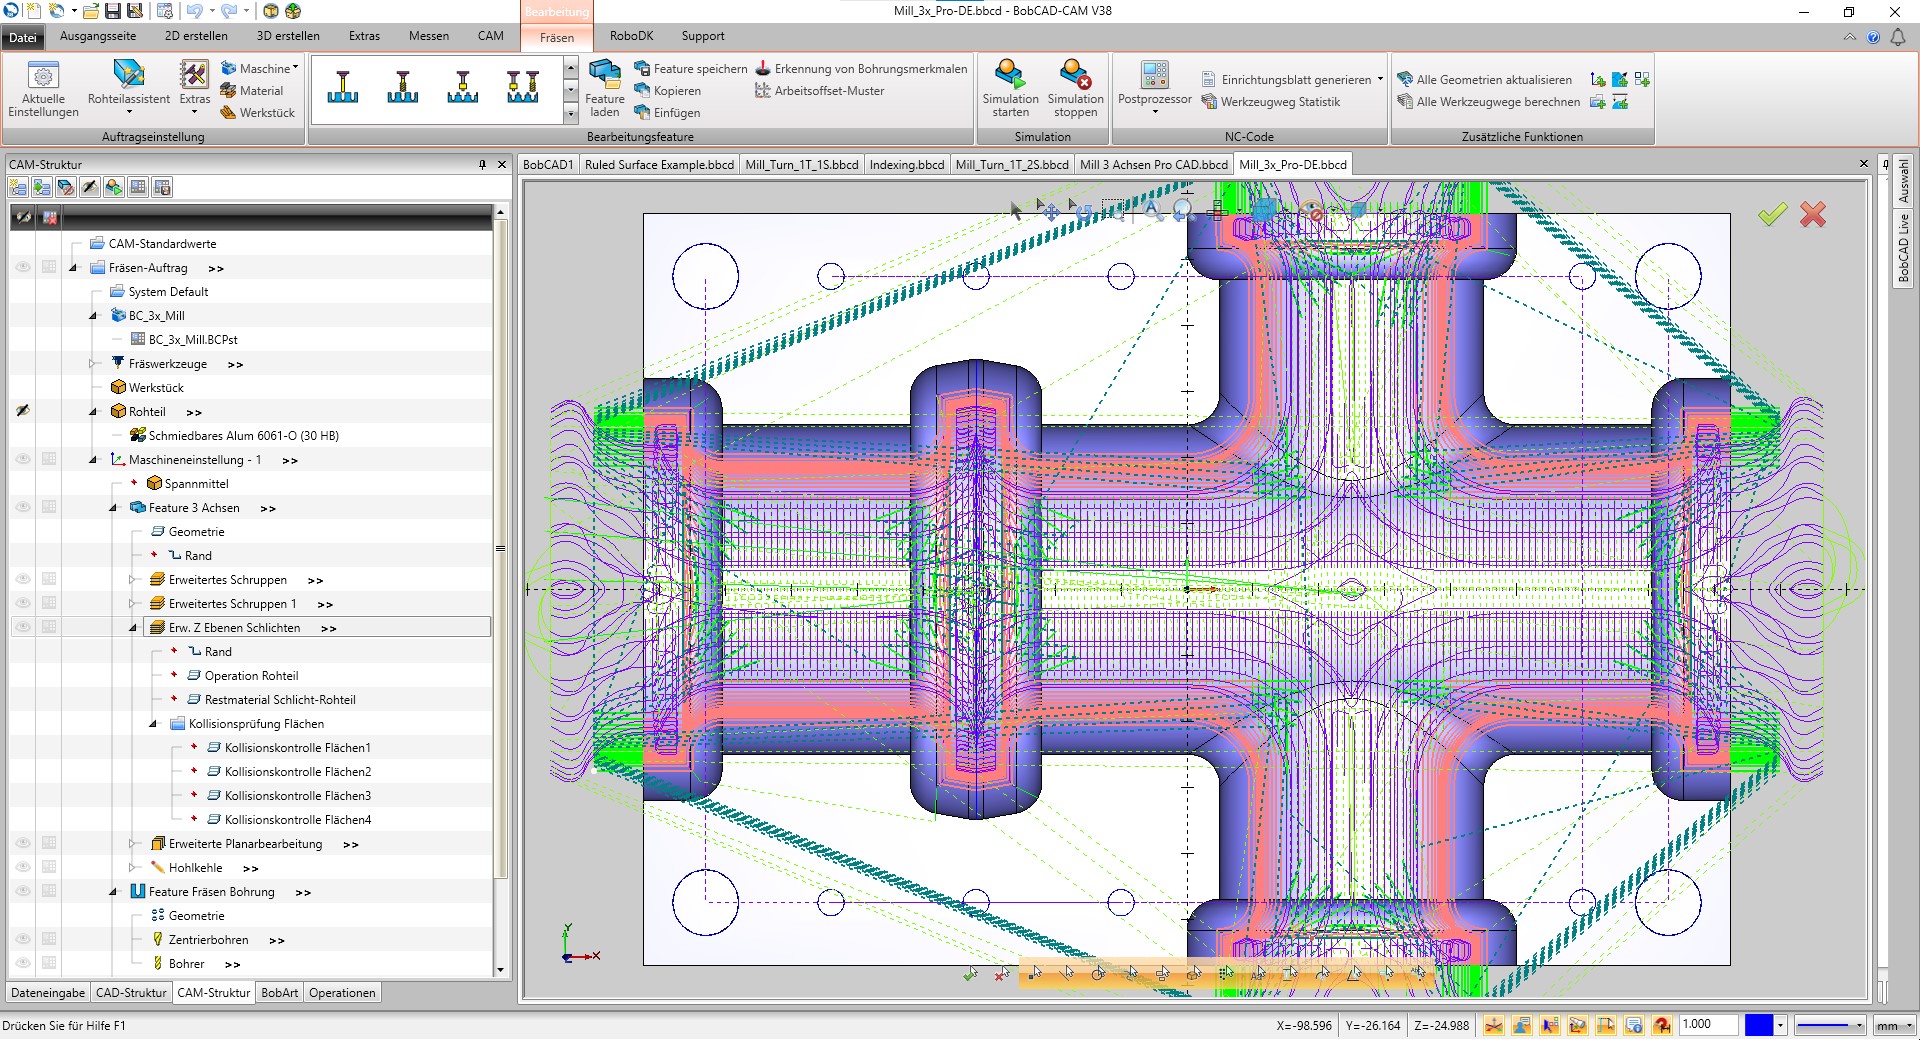Toggle visibility eye for Zentrierbohren

(23, 939)
